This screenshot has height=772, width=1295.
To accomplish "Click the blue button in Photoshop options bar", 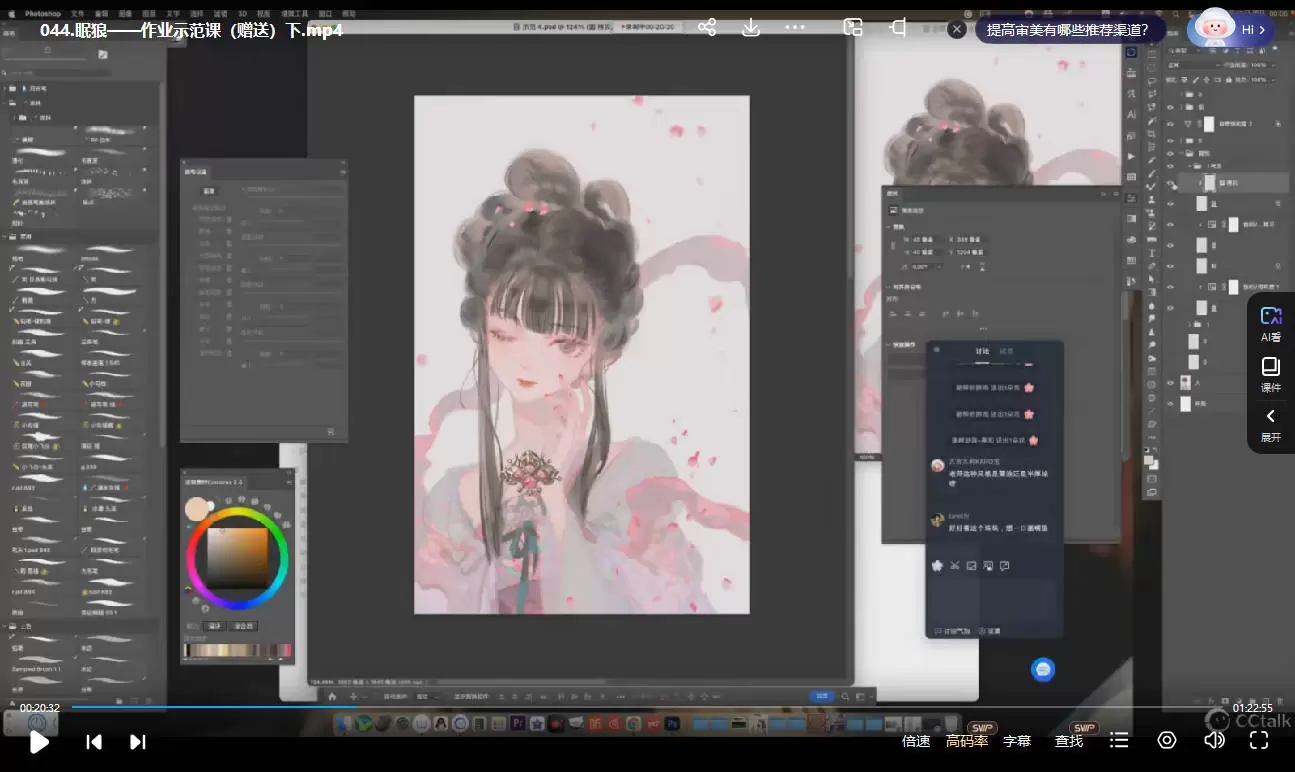I will coord(822,695).
